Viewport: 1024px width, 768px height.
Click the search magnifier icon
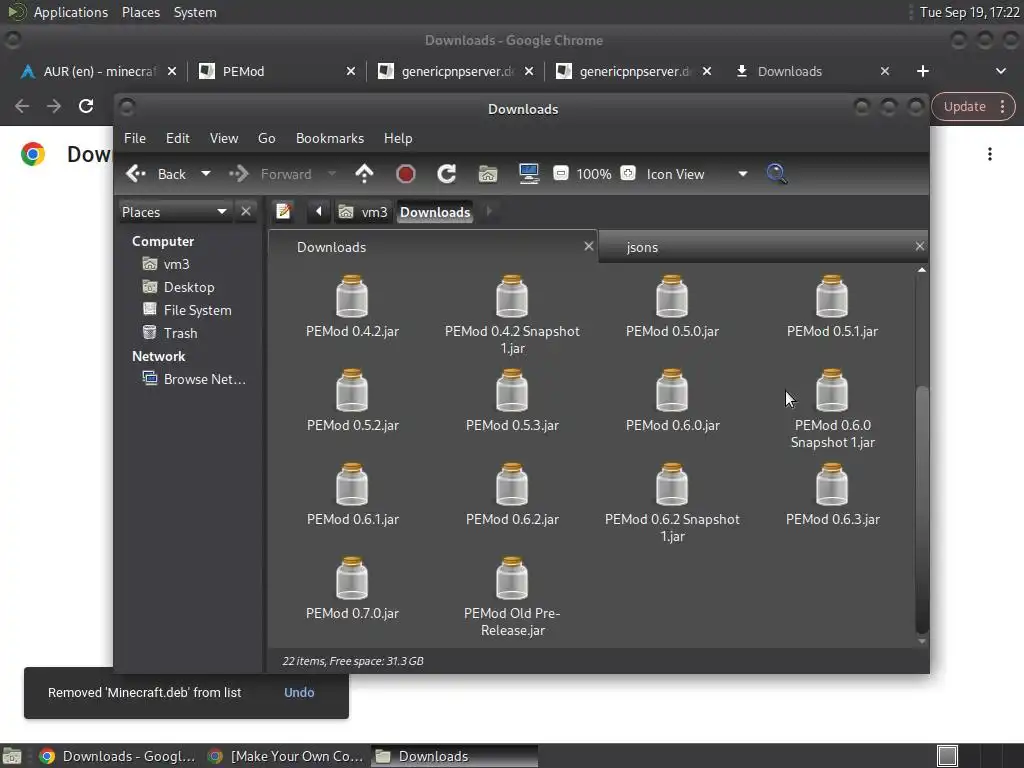(x=776, y=174)
